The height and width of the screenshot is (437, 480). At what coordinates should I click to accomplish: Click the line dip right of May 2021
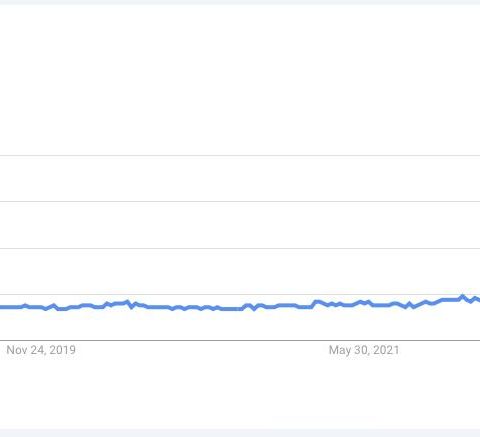[x=414, y=307]
